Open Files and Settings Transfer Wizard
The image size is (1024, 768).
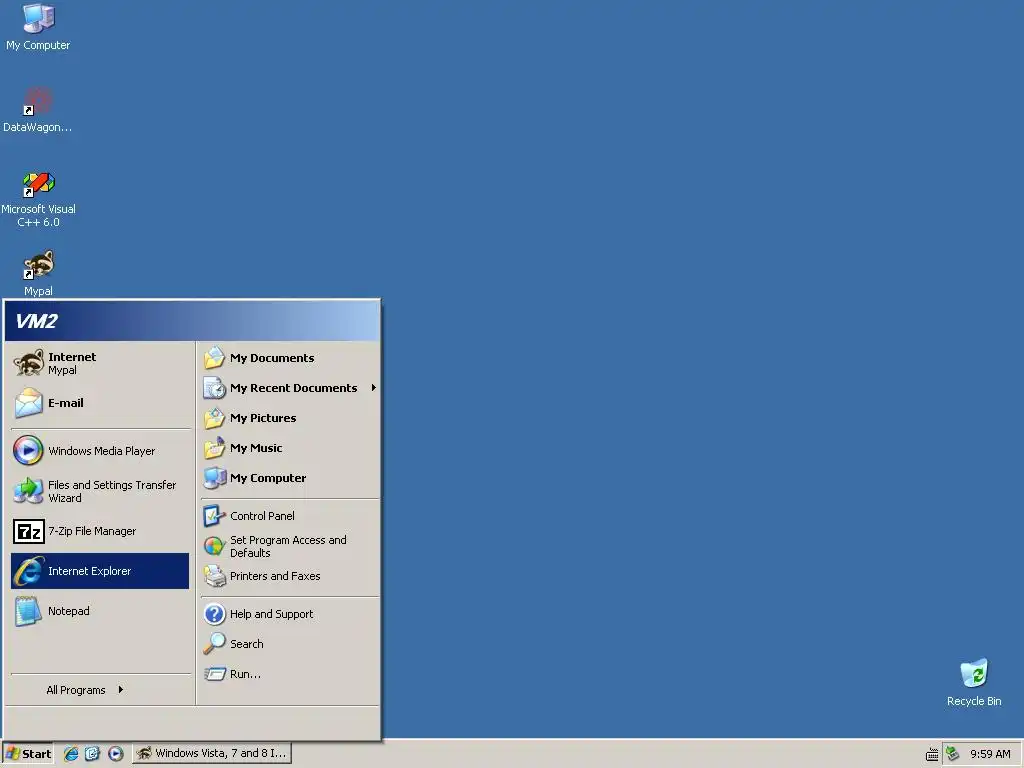pos(100,491)
